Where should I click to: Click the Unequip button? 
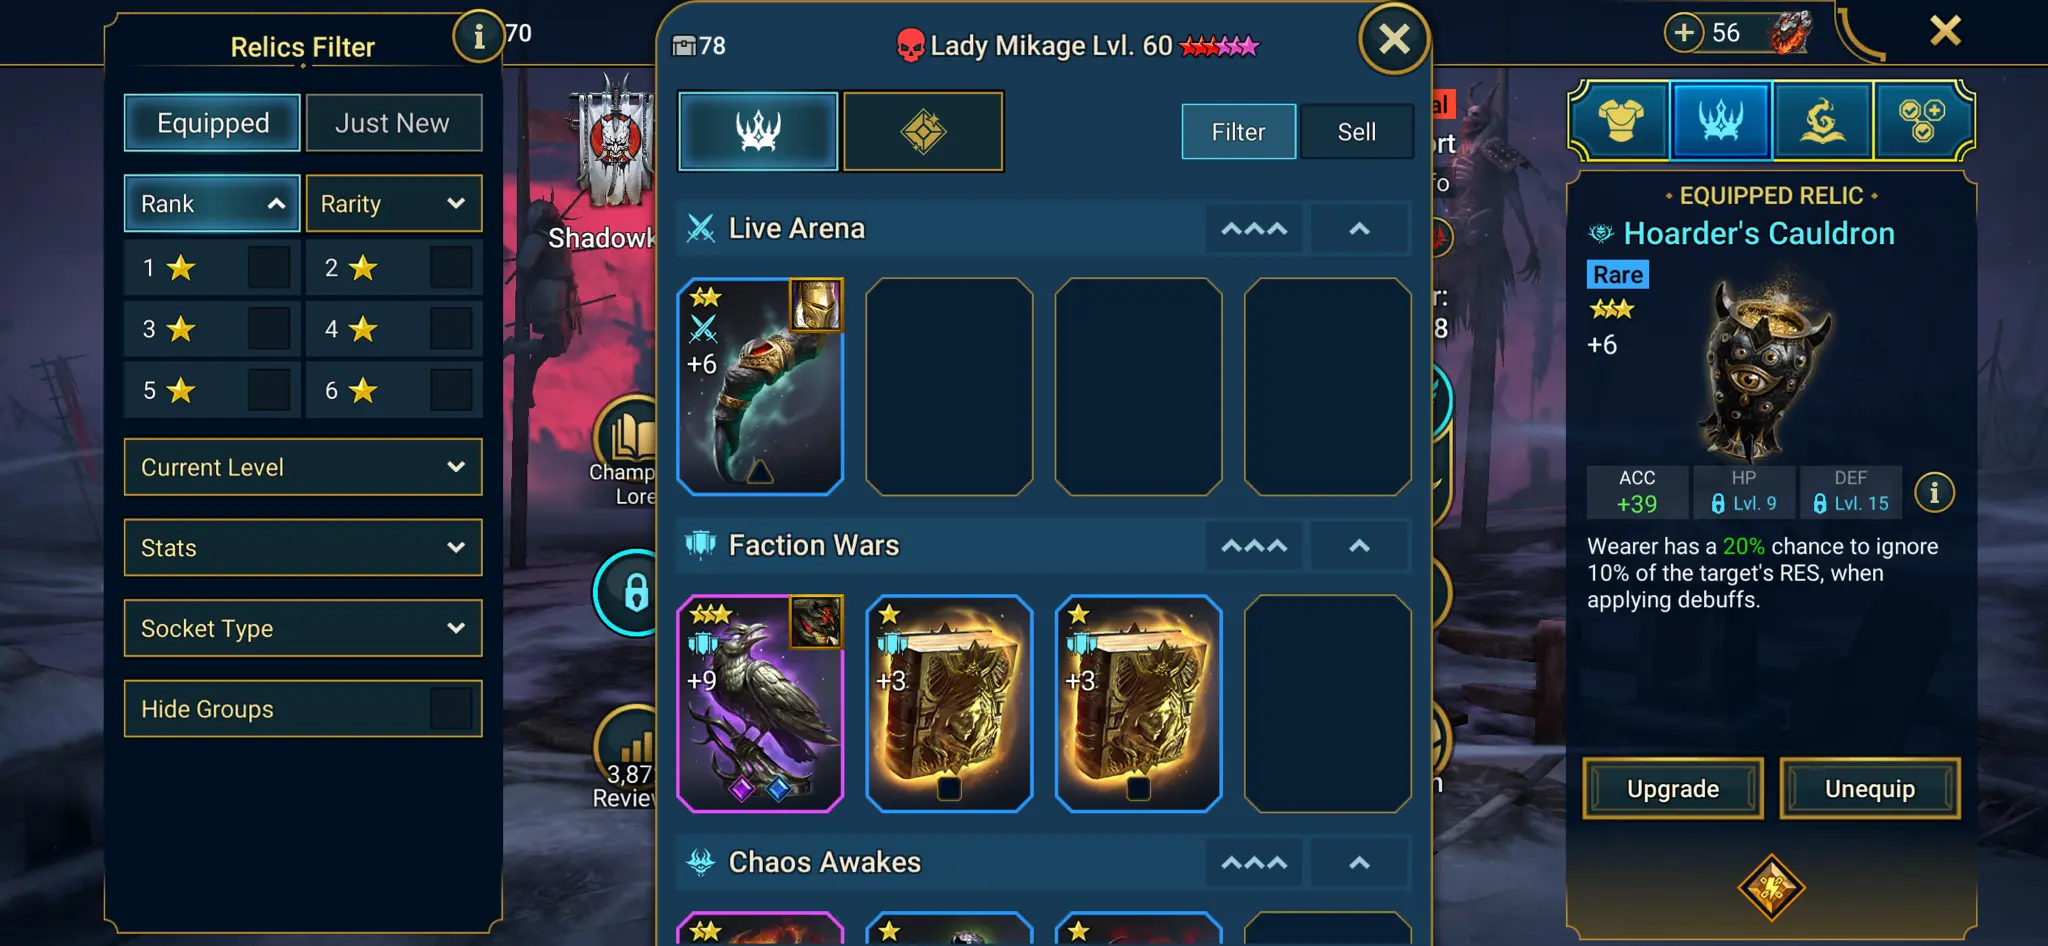point(1870,789)
